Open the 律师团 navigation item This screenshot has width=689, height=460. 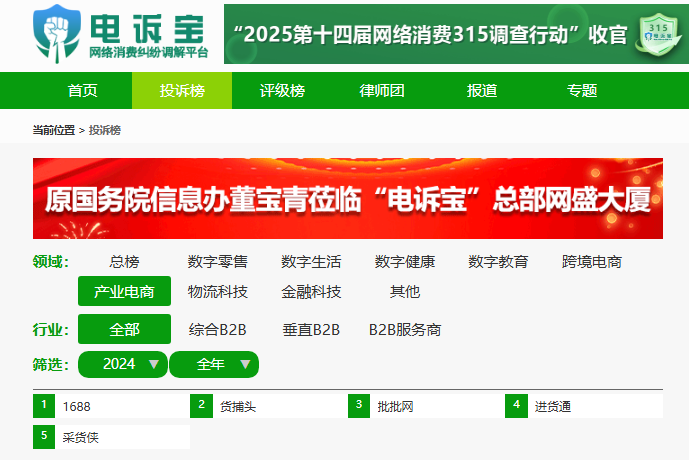[382, 91]
